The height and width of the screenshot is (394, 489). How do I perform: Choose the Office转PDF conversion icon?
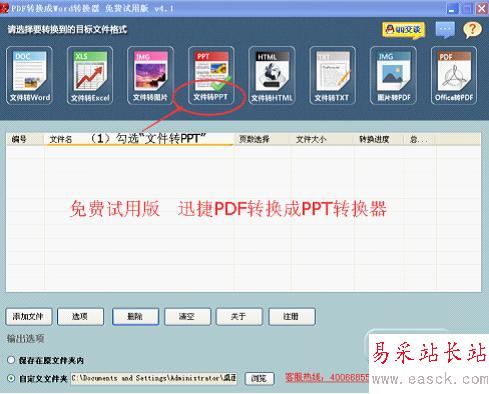pos(454,75)
